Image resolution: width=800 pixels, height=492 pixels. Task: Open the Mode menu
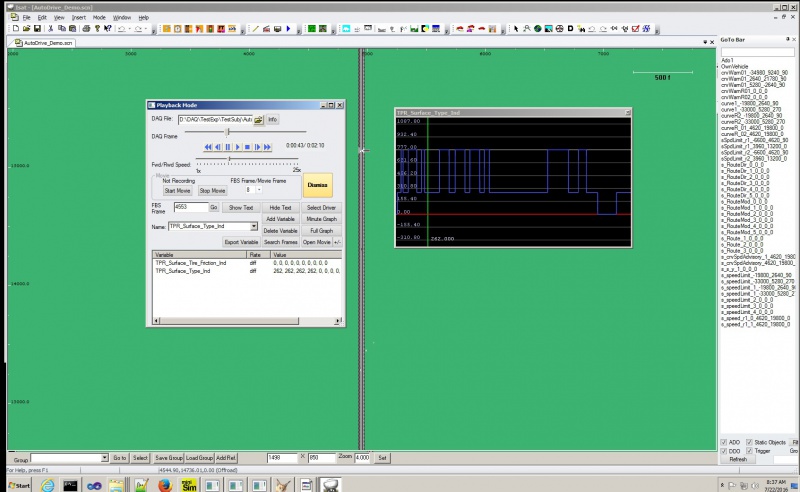tap(99, 17)
